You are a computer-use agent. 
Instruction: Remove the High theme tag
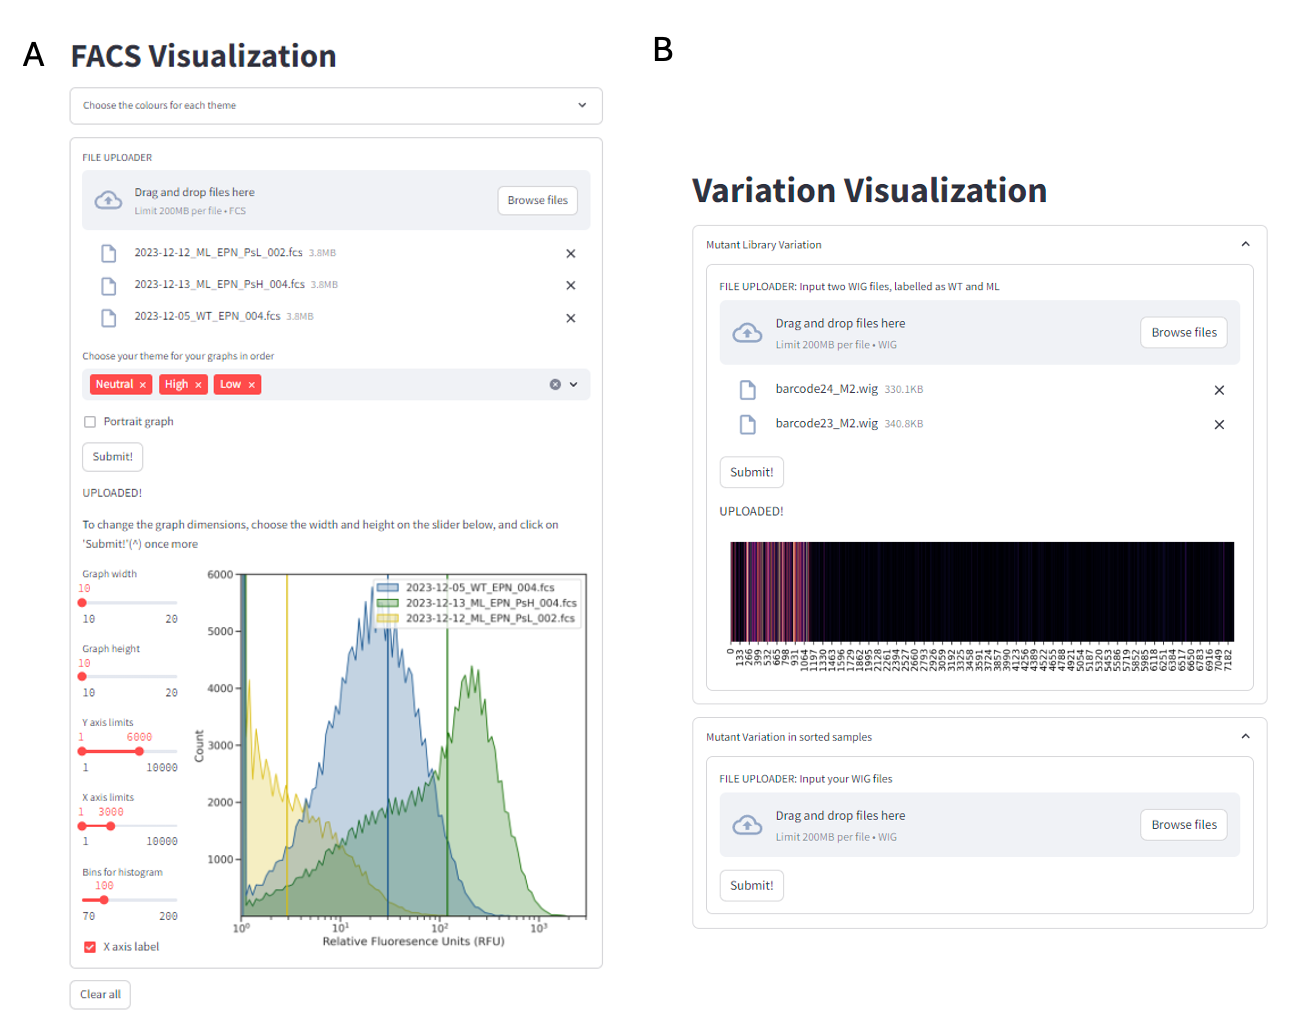tap(198, 385)
